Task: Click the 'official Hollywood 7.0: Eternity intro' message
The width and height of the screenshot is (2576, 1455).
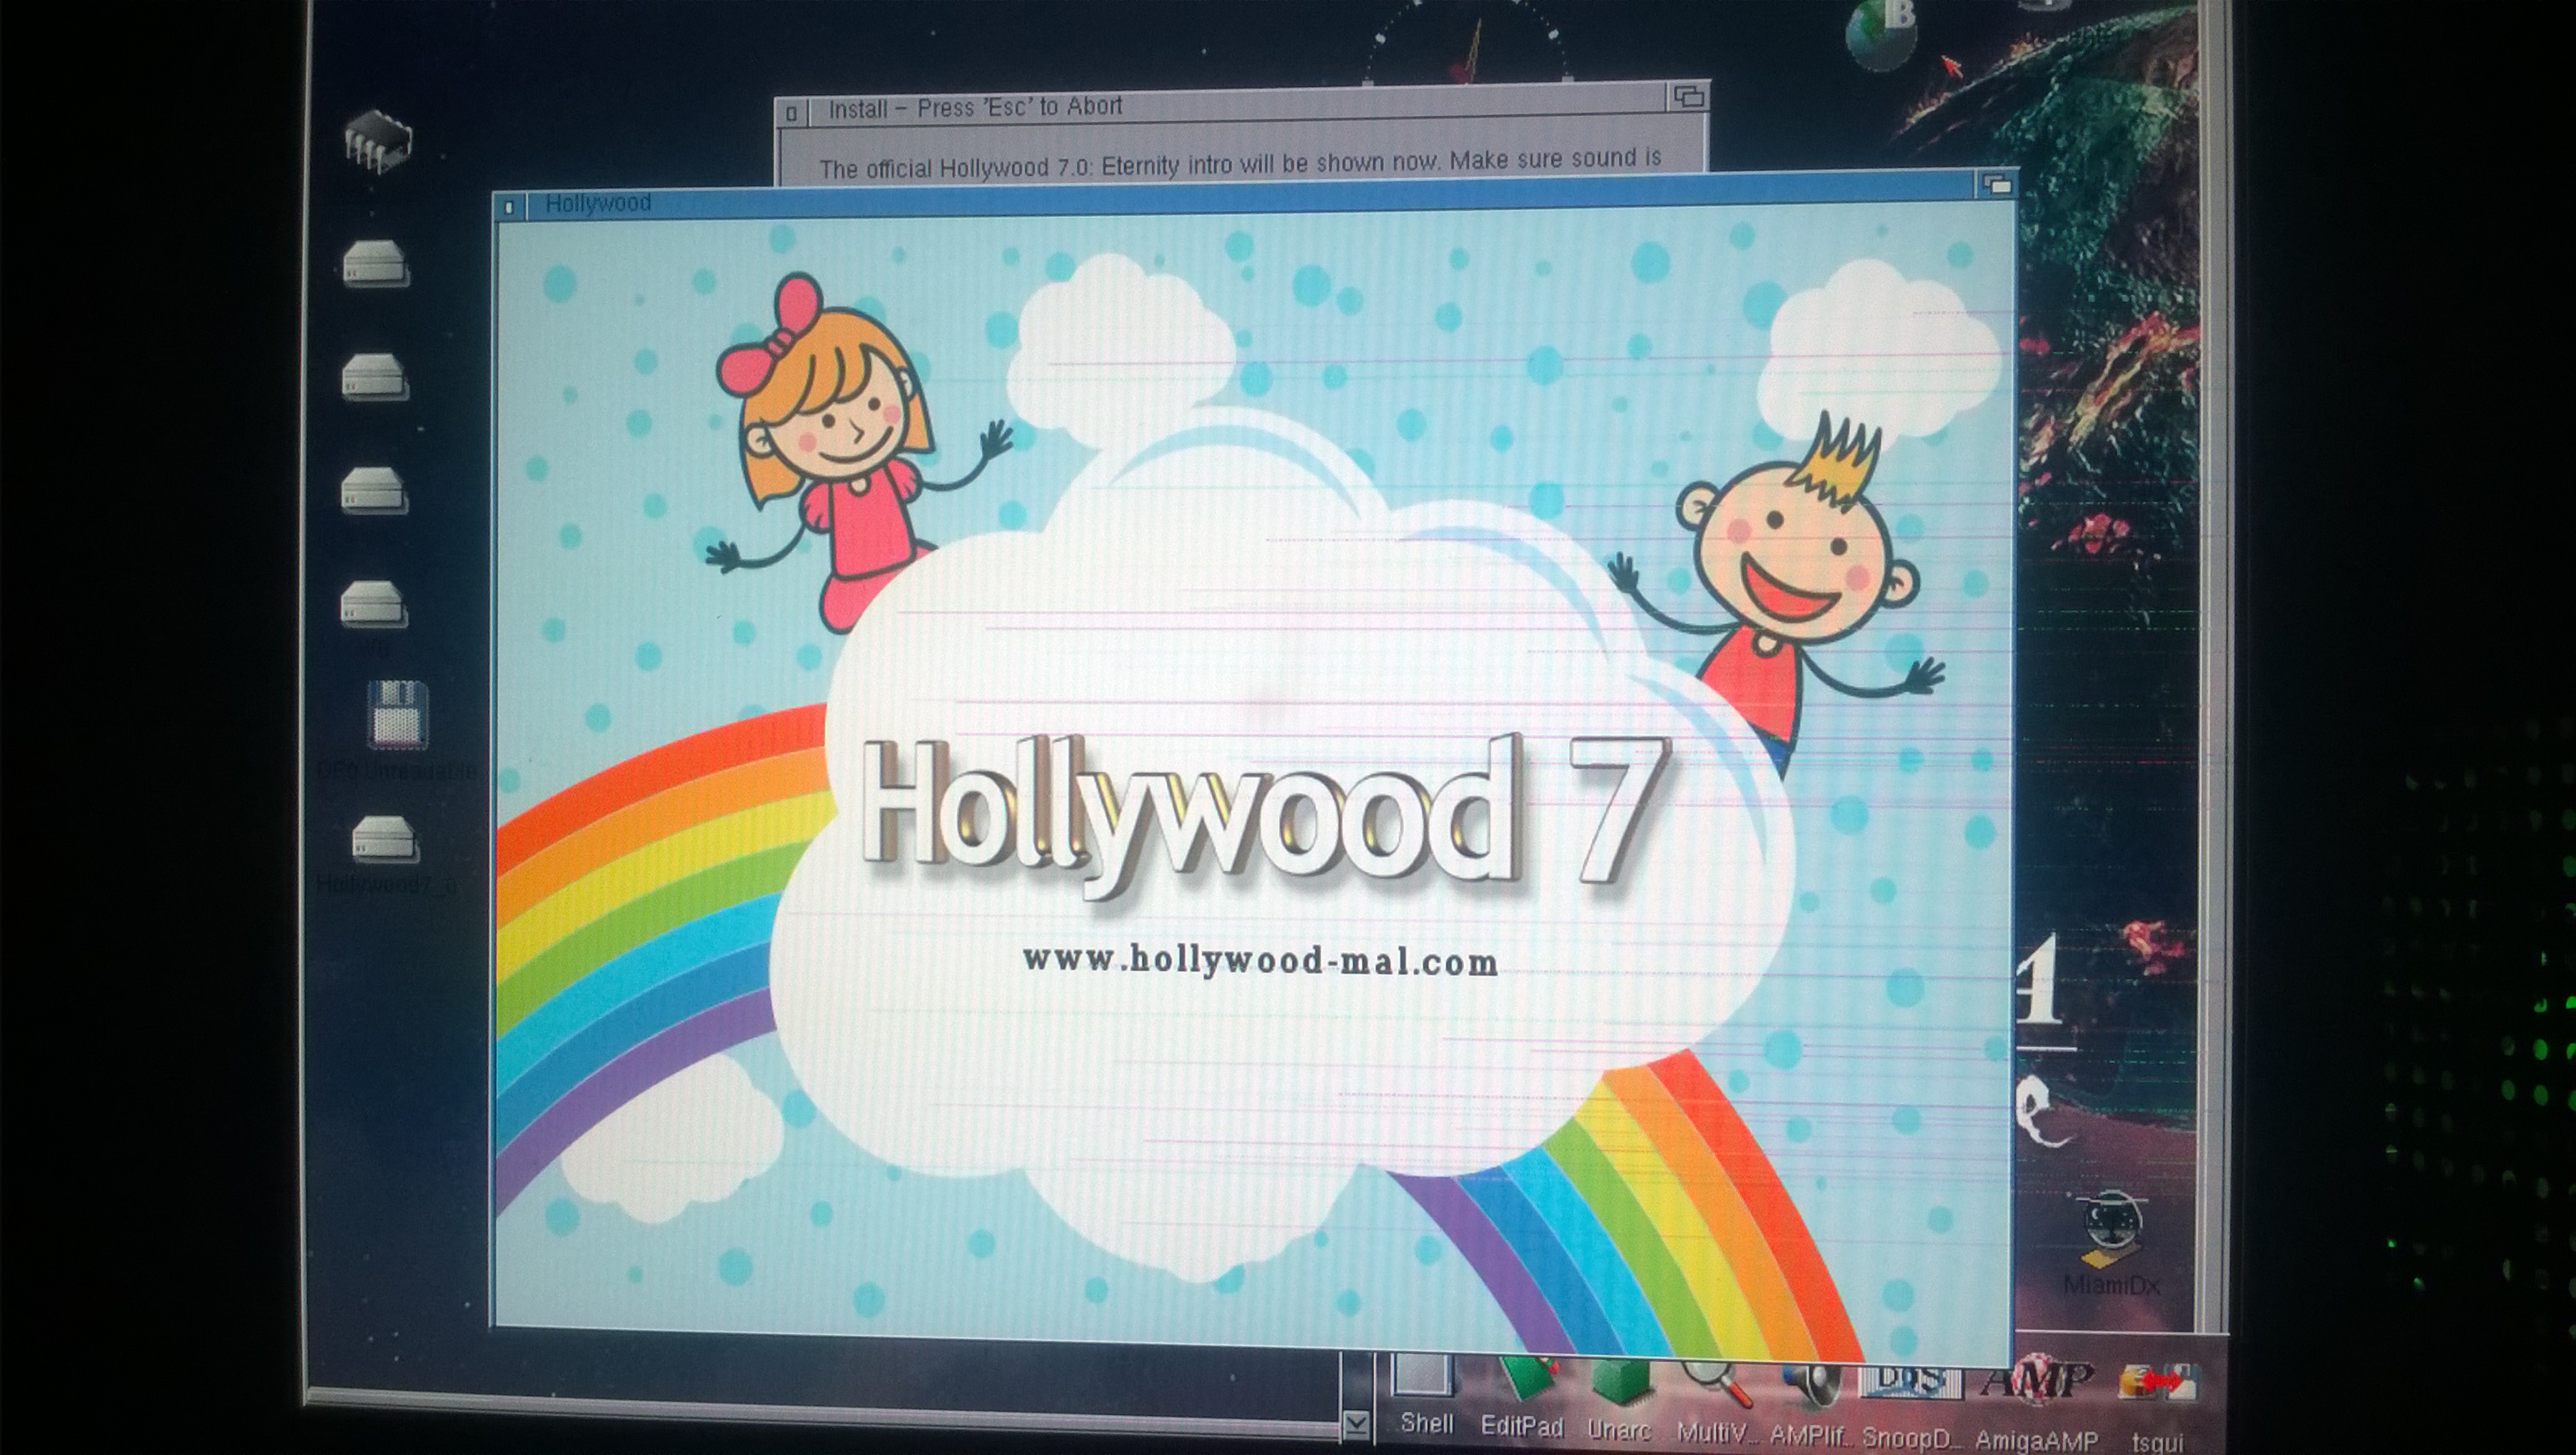Action: (x=1240, y=164)
